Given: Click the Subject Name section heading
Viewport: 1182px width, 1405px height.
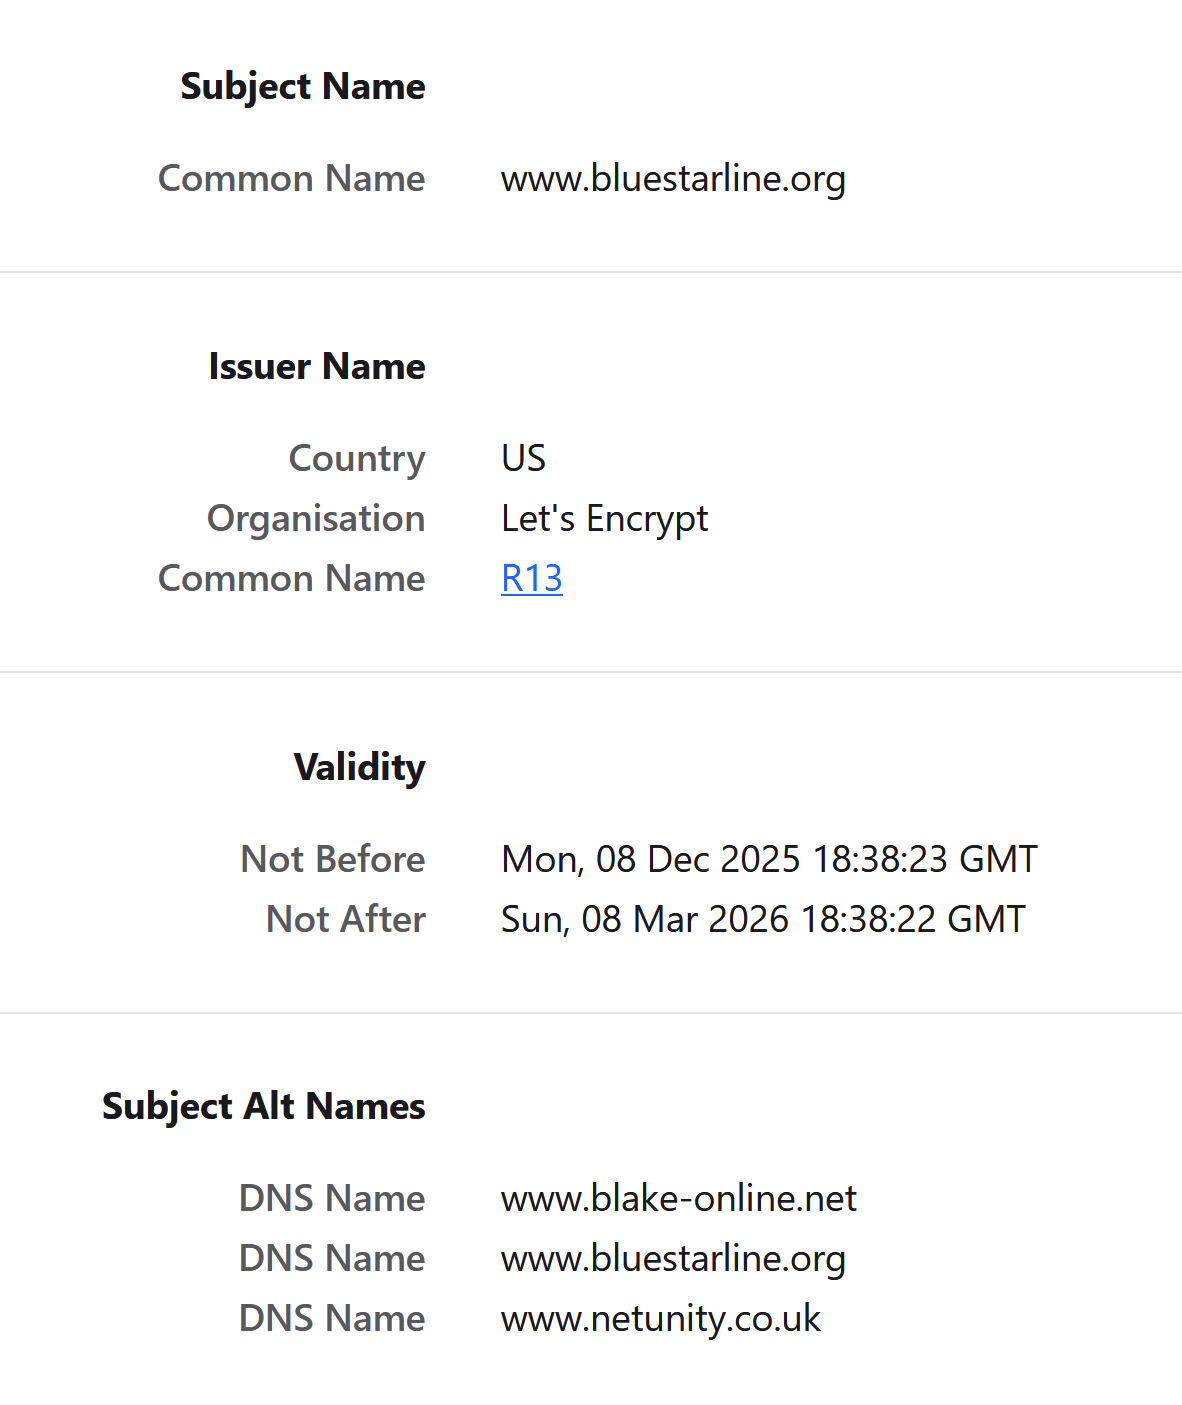Looking at the screenshot, I should click(x=302, y=87).
